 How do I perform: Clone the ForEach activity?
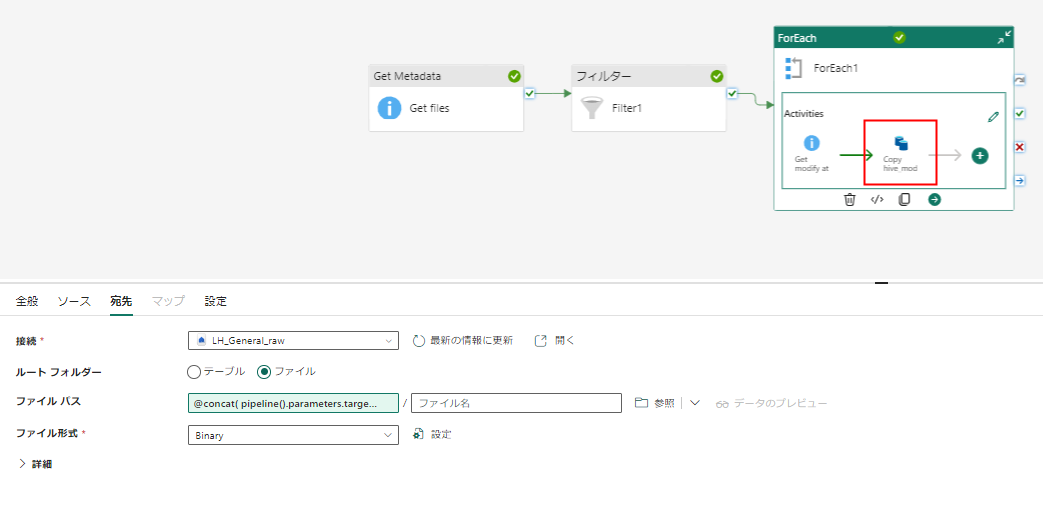click(x=904, y=200)
